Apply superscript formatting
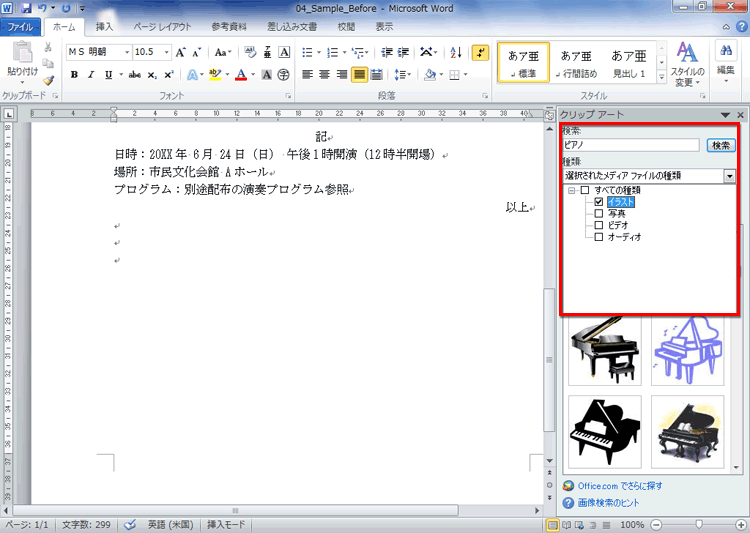 tap(168, 75)
